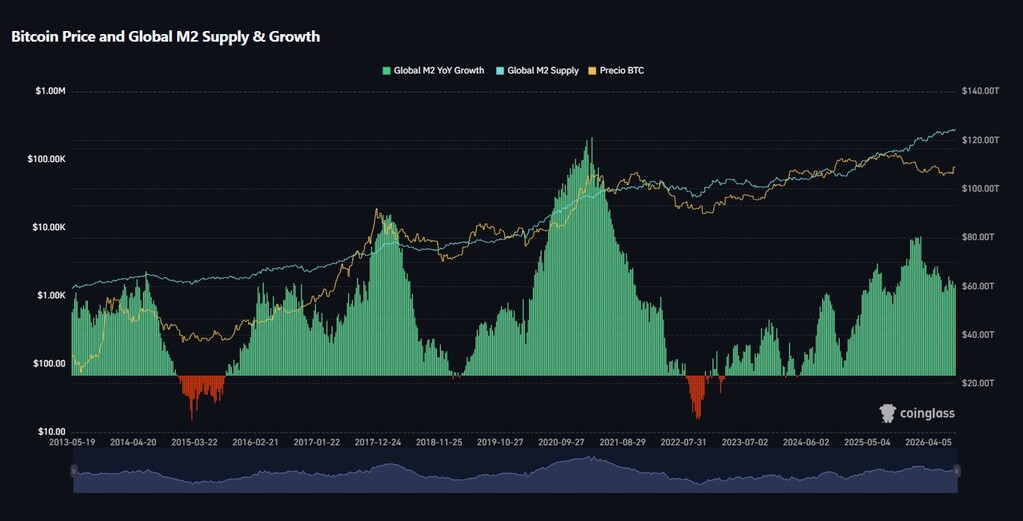Click the $40.00T right axis label
The image size is (1023, 521).
tap(979, 335)
